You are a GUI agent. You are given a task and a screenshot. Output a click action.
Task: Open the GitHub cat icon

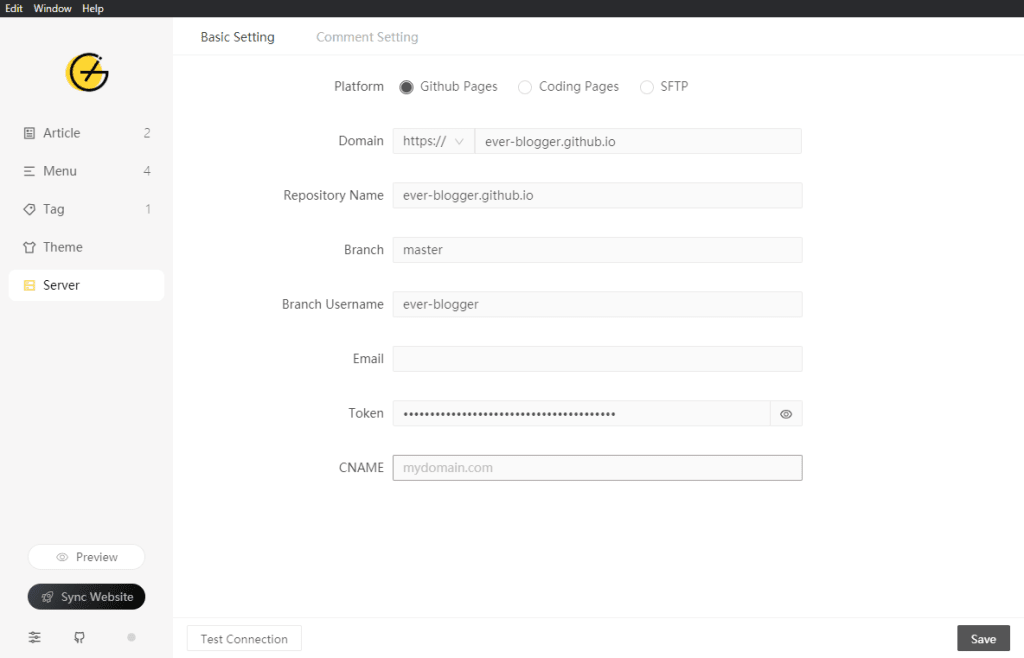coord(79,637)
